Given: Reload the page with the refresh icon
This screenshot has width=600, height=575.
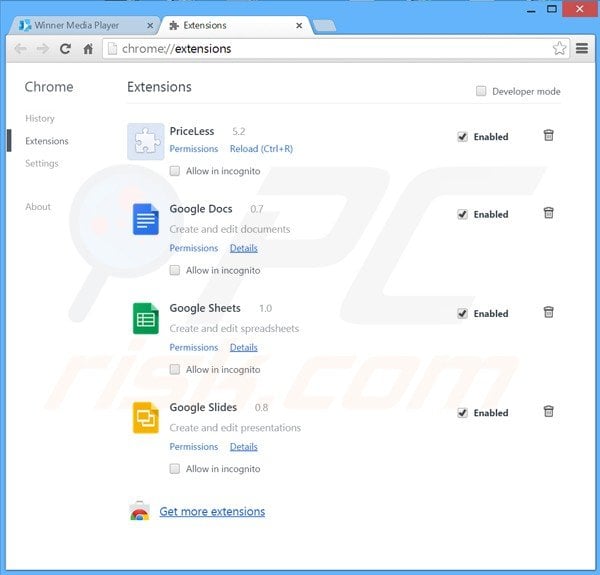Looking at the screenshot, I should 65,49.
